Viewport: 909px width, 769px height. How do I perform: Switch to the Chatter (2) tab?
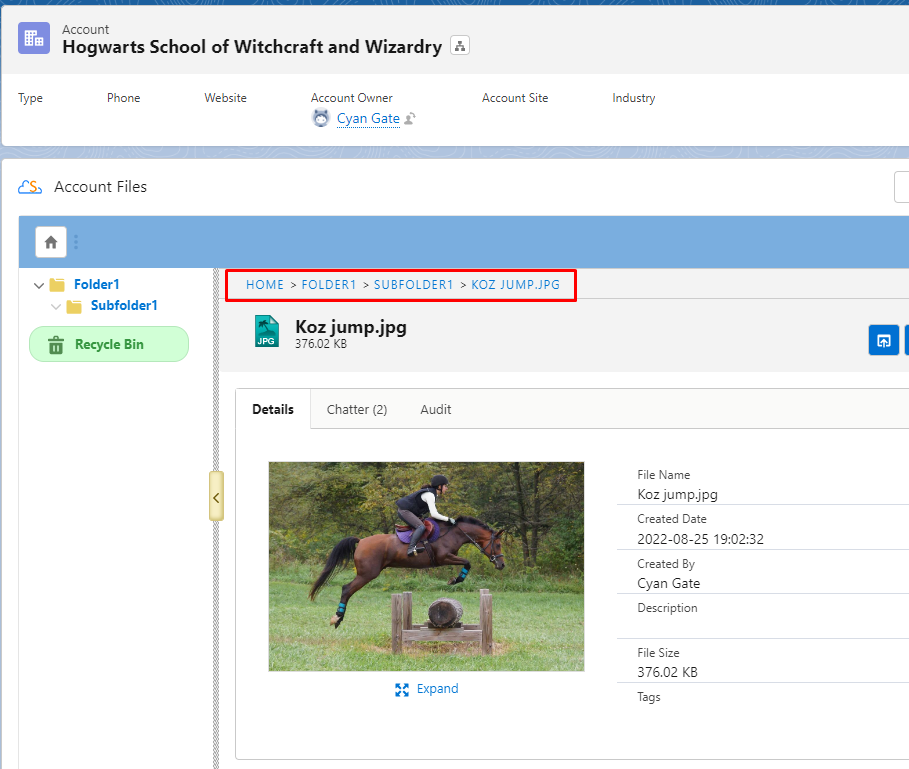pos(356,409)
